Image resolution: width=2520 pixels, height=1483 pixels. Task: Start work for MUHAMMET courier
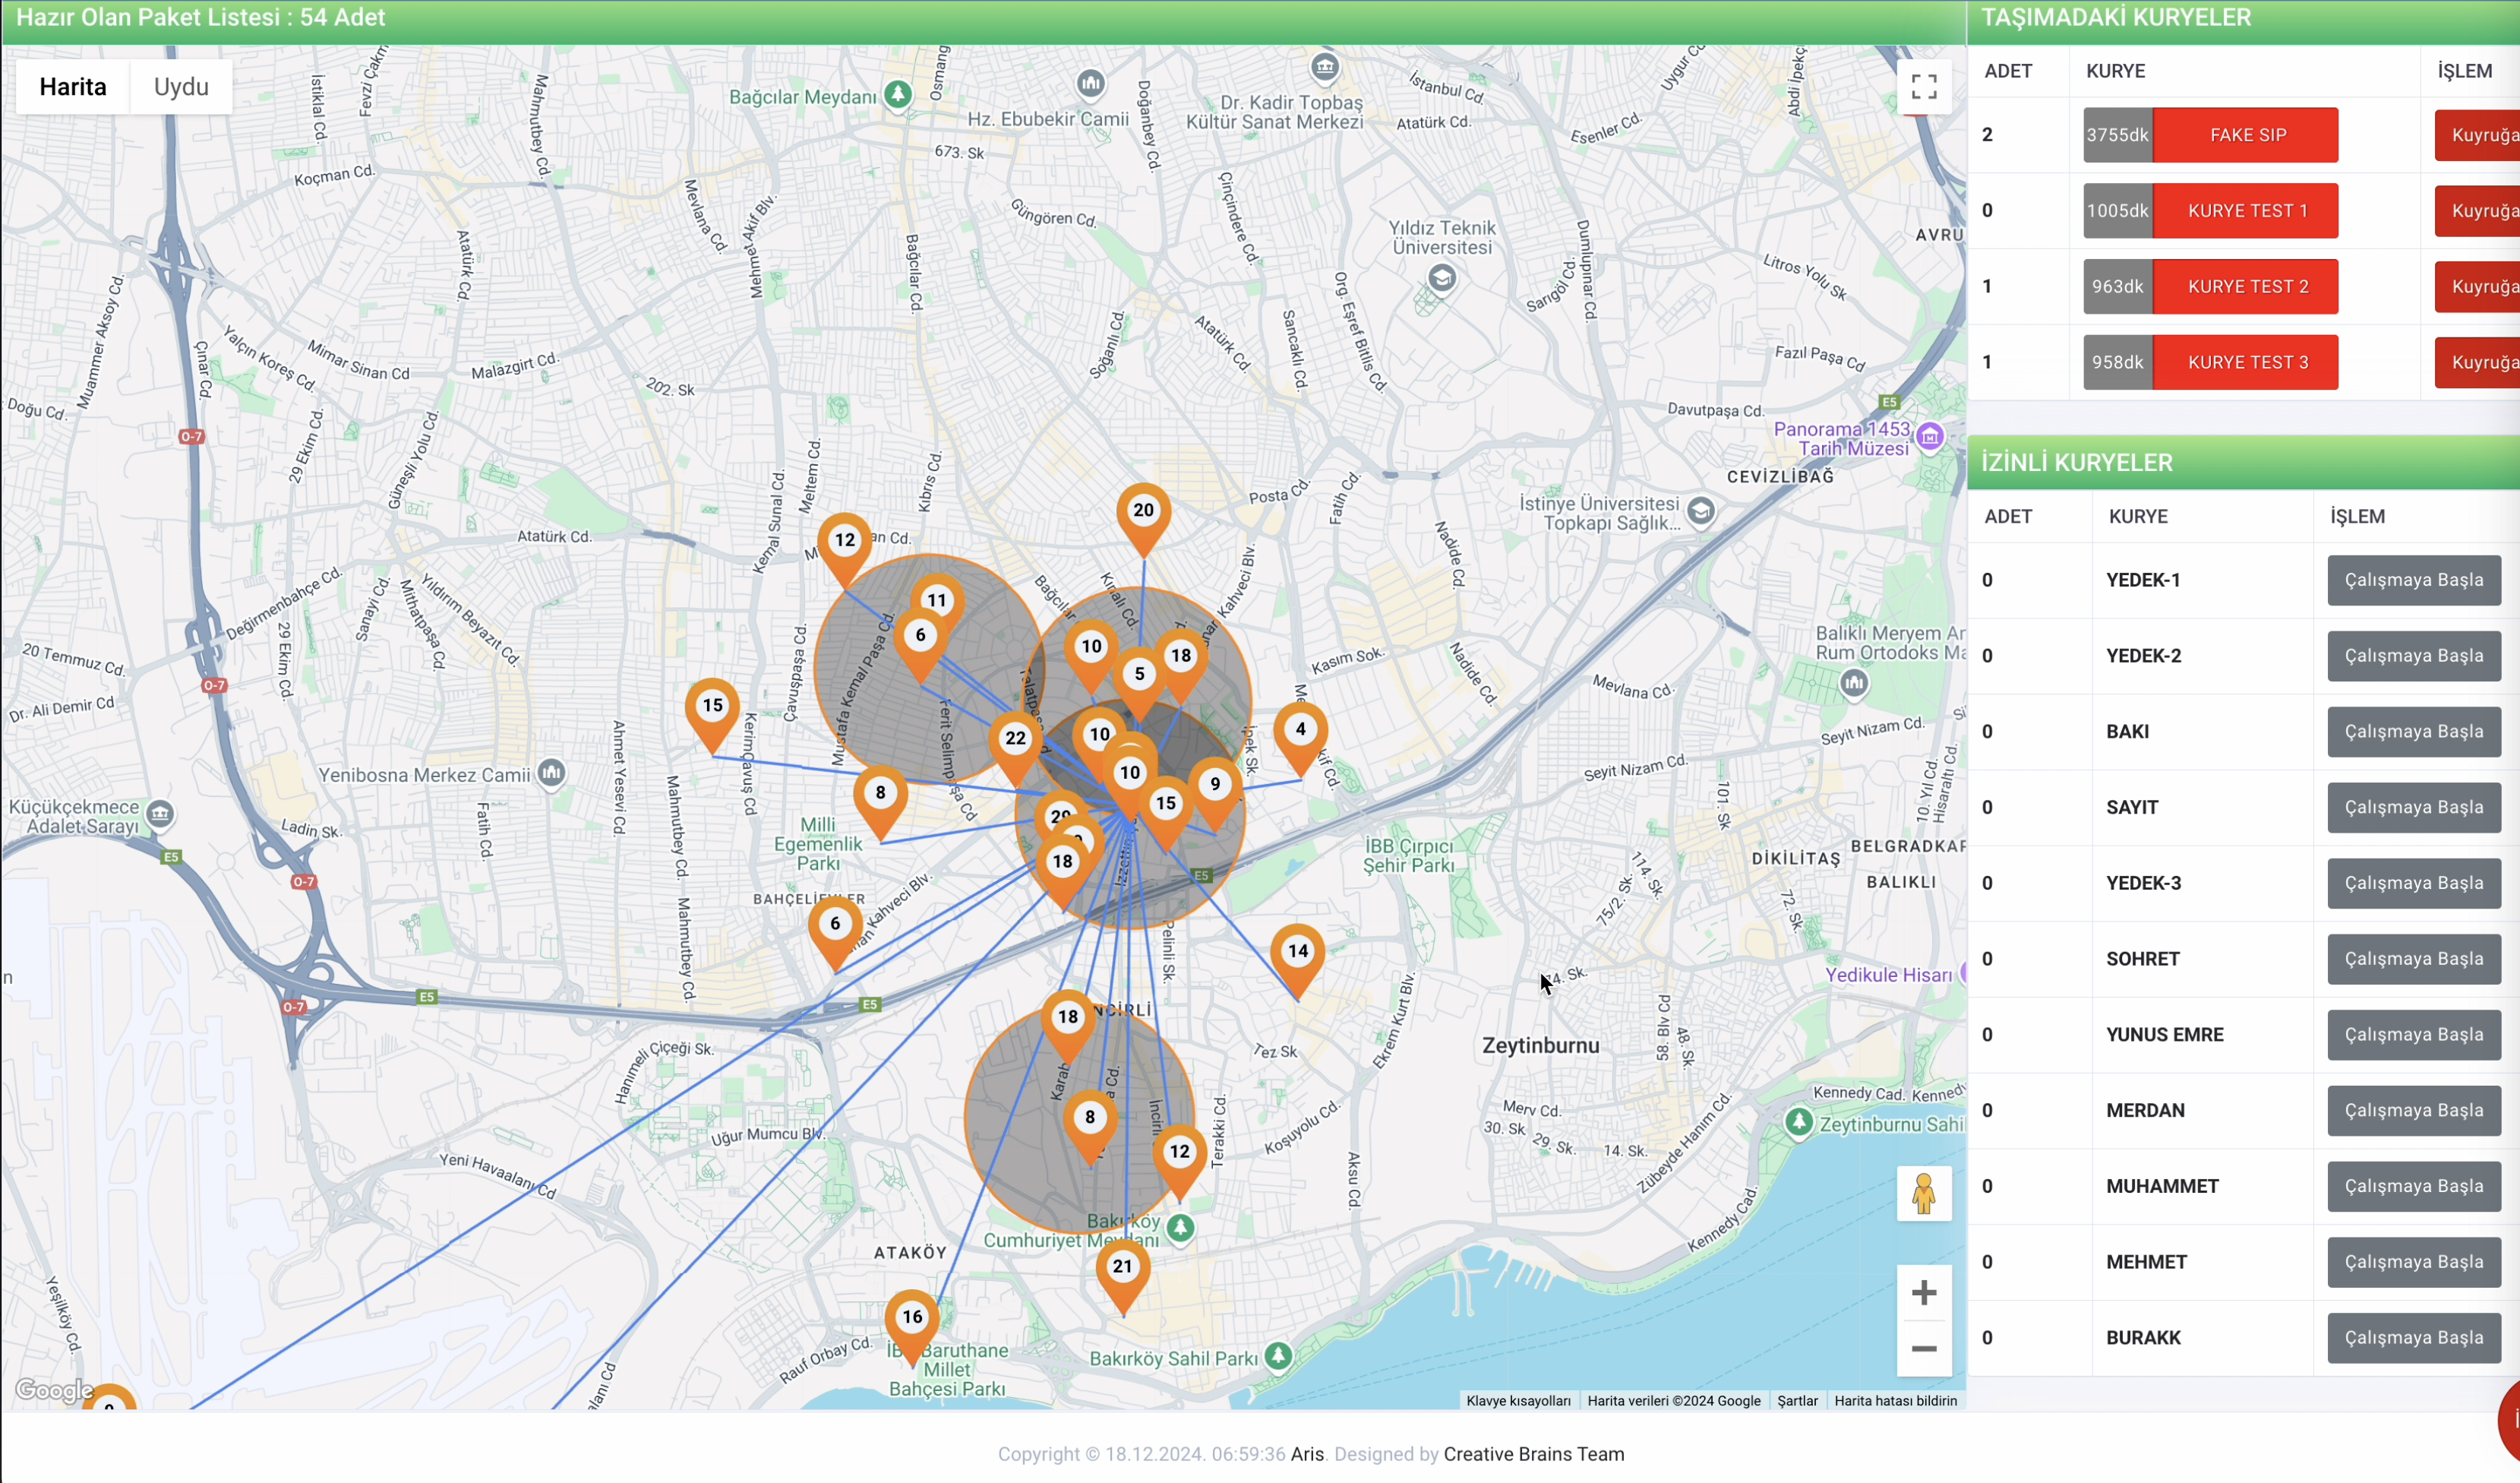tap(2414, 1187)
